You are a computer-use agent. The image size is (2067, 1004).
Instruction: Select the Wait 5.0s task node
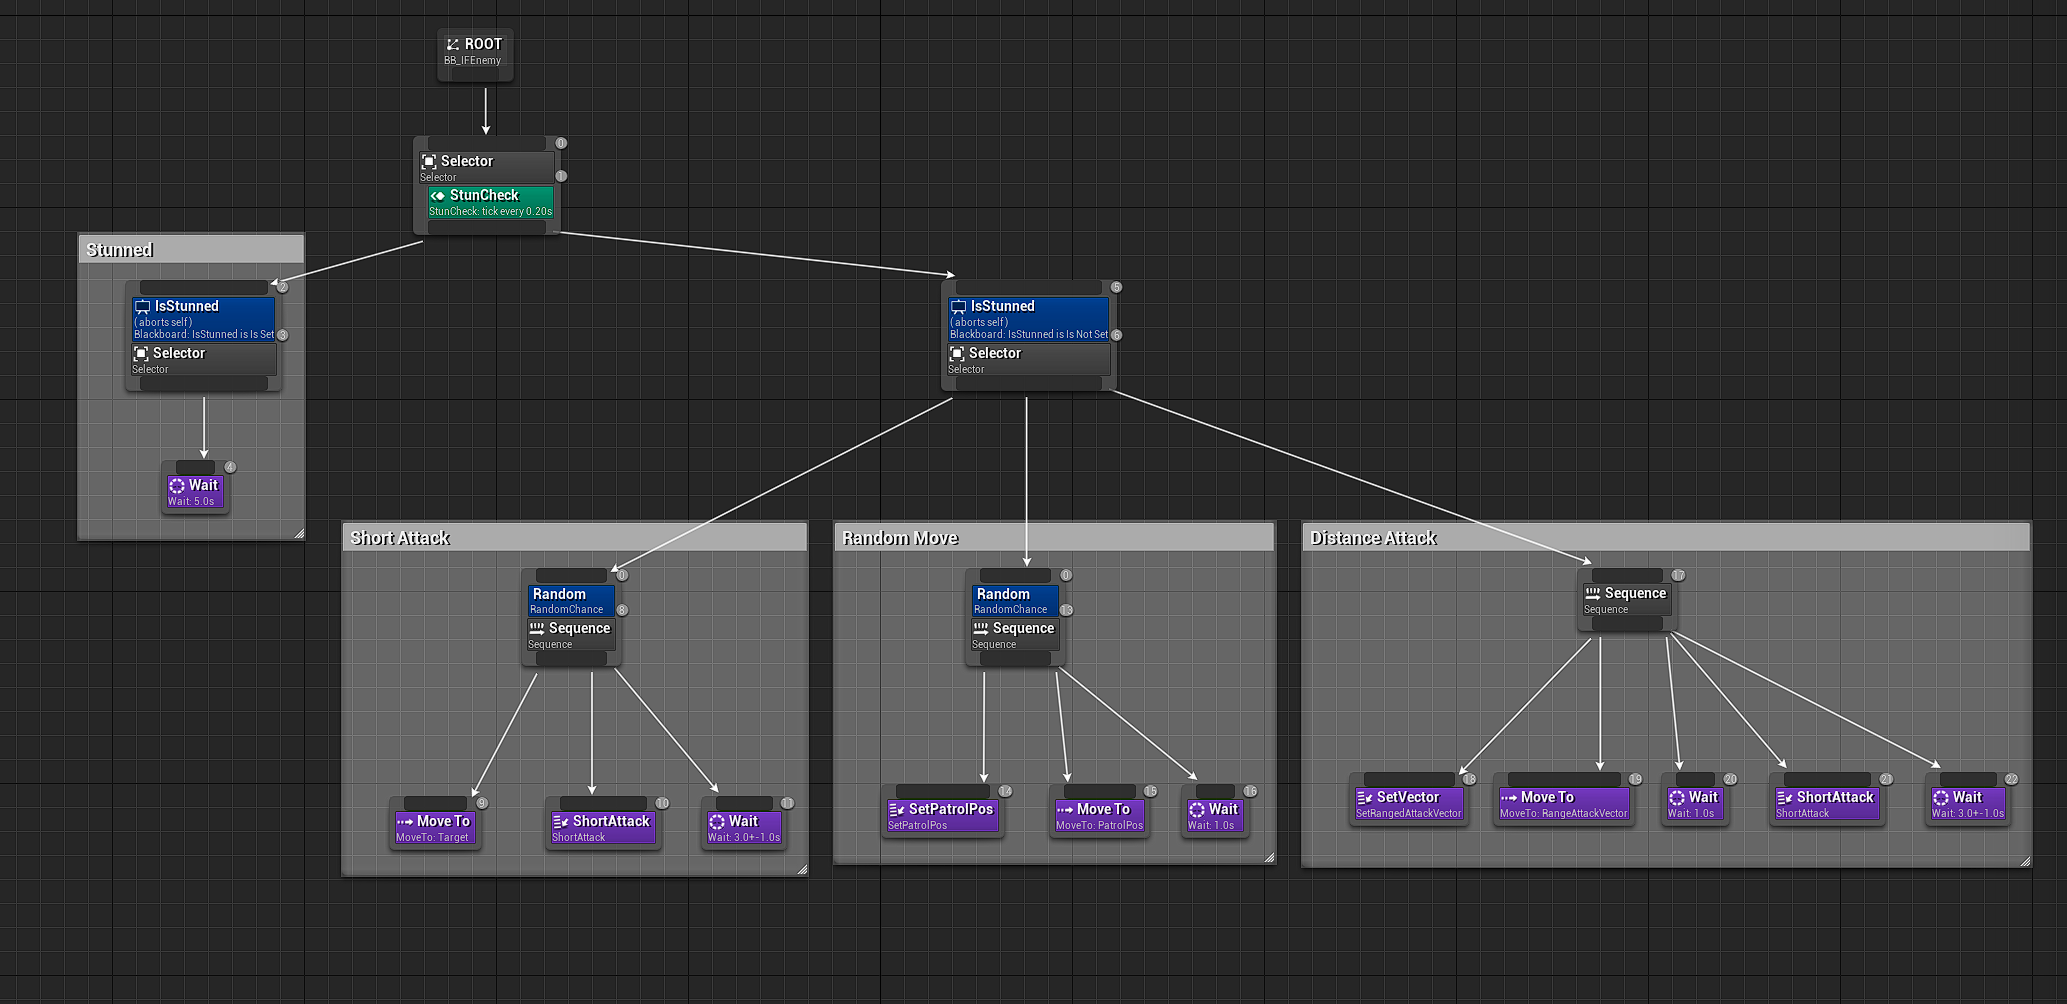pos(195,491)
